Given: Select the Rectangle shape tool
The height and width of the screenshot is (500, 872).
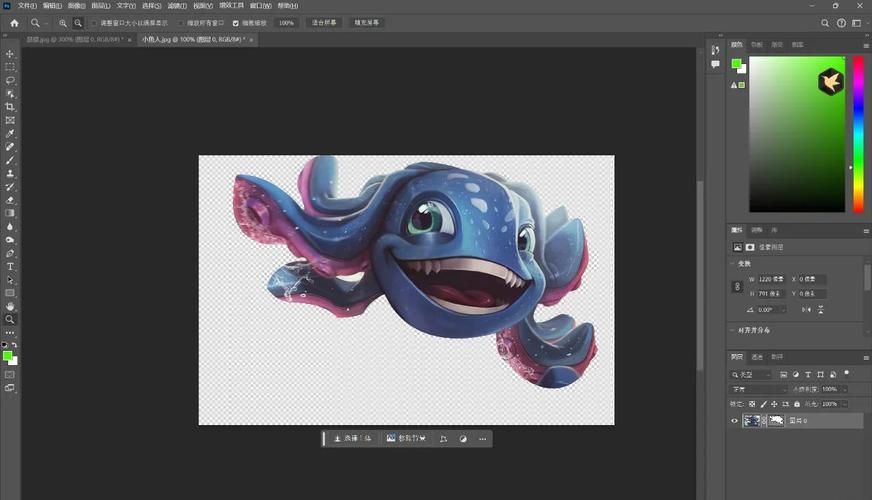Looking at the screenshot, I should coord(10,293).
